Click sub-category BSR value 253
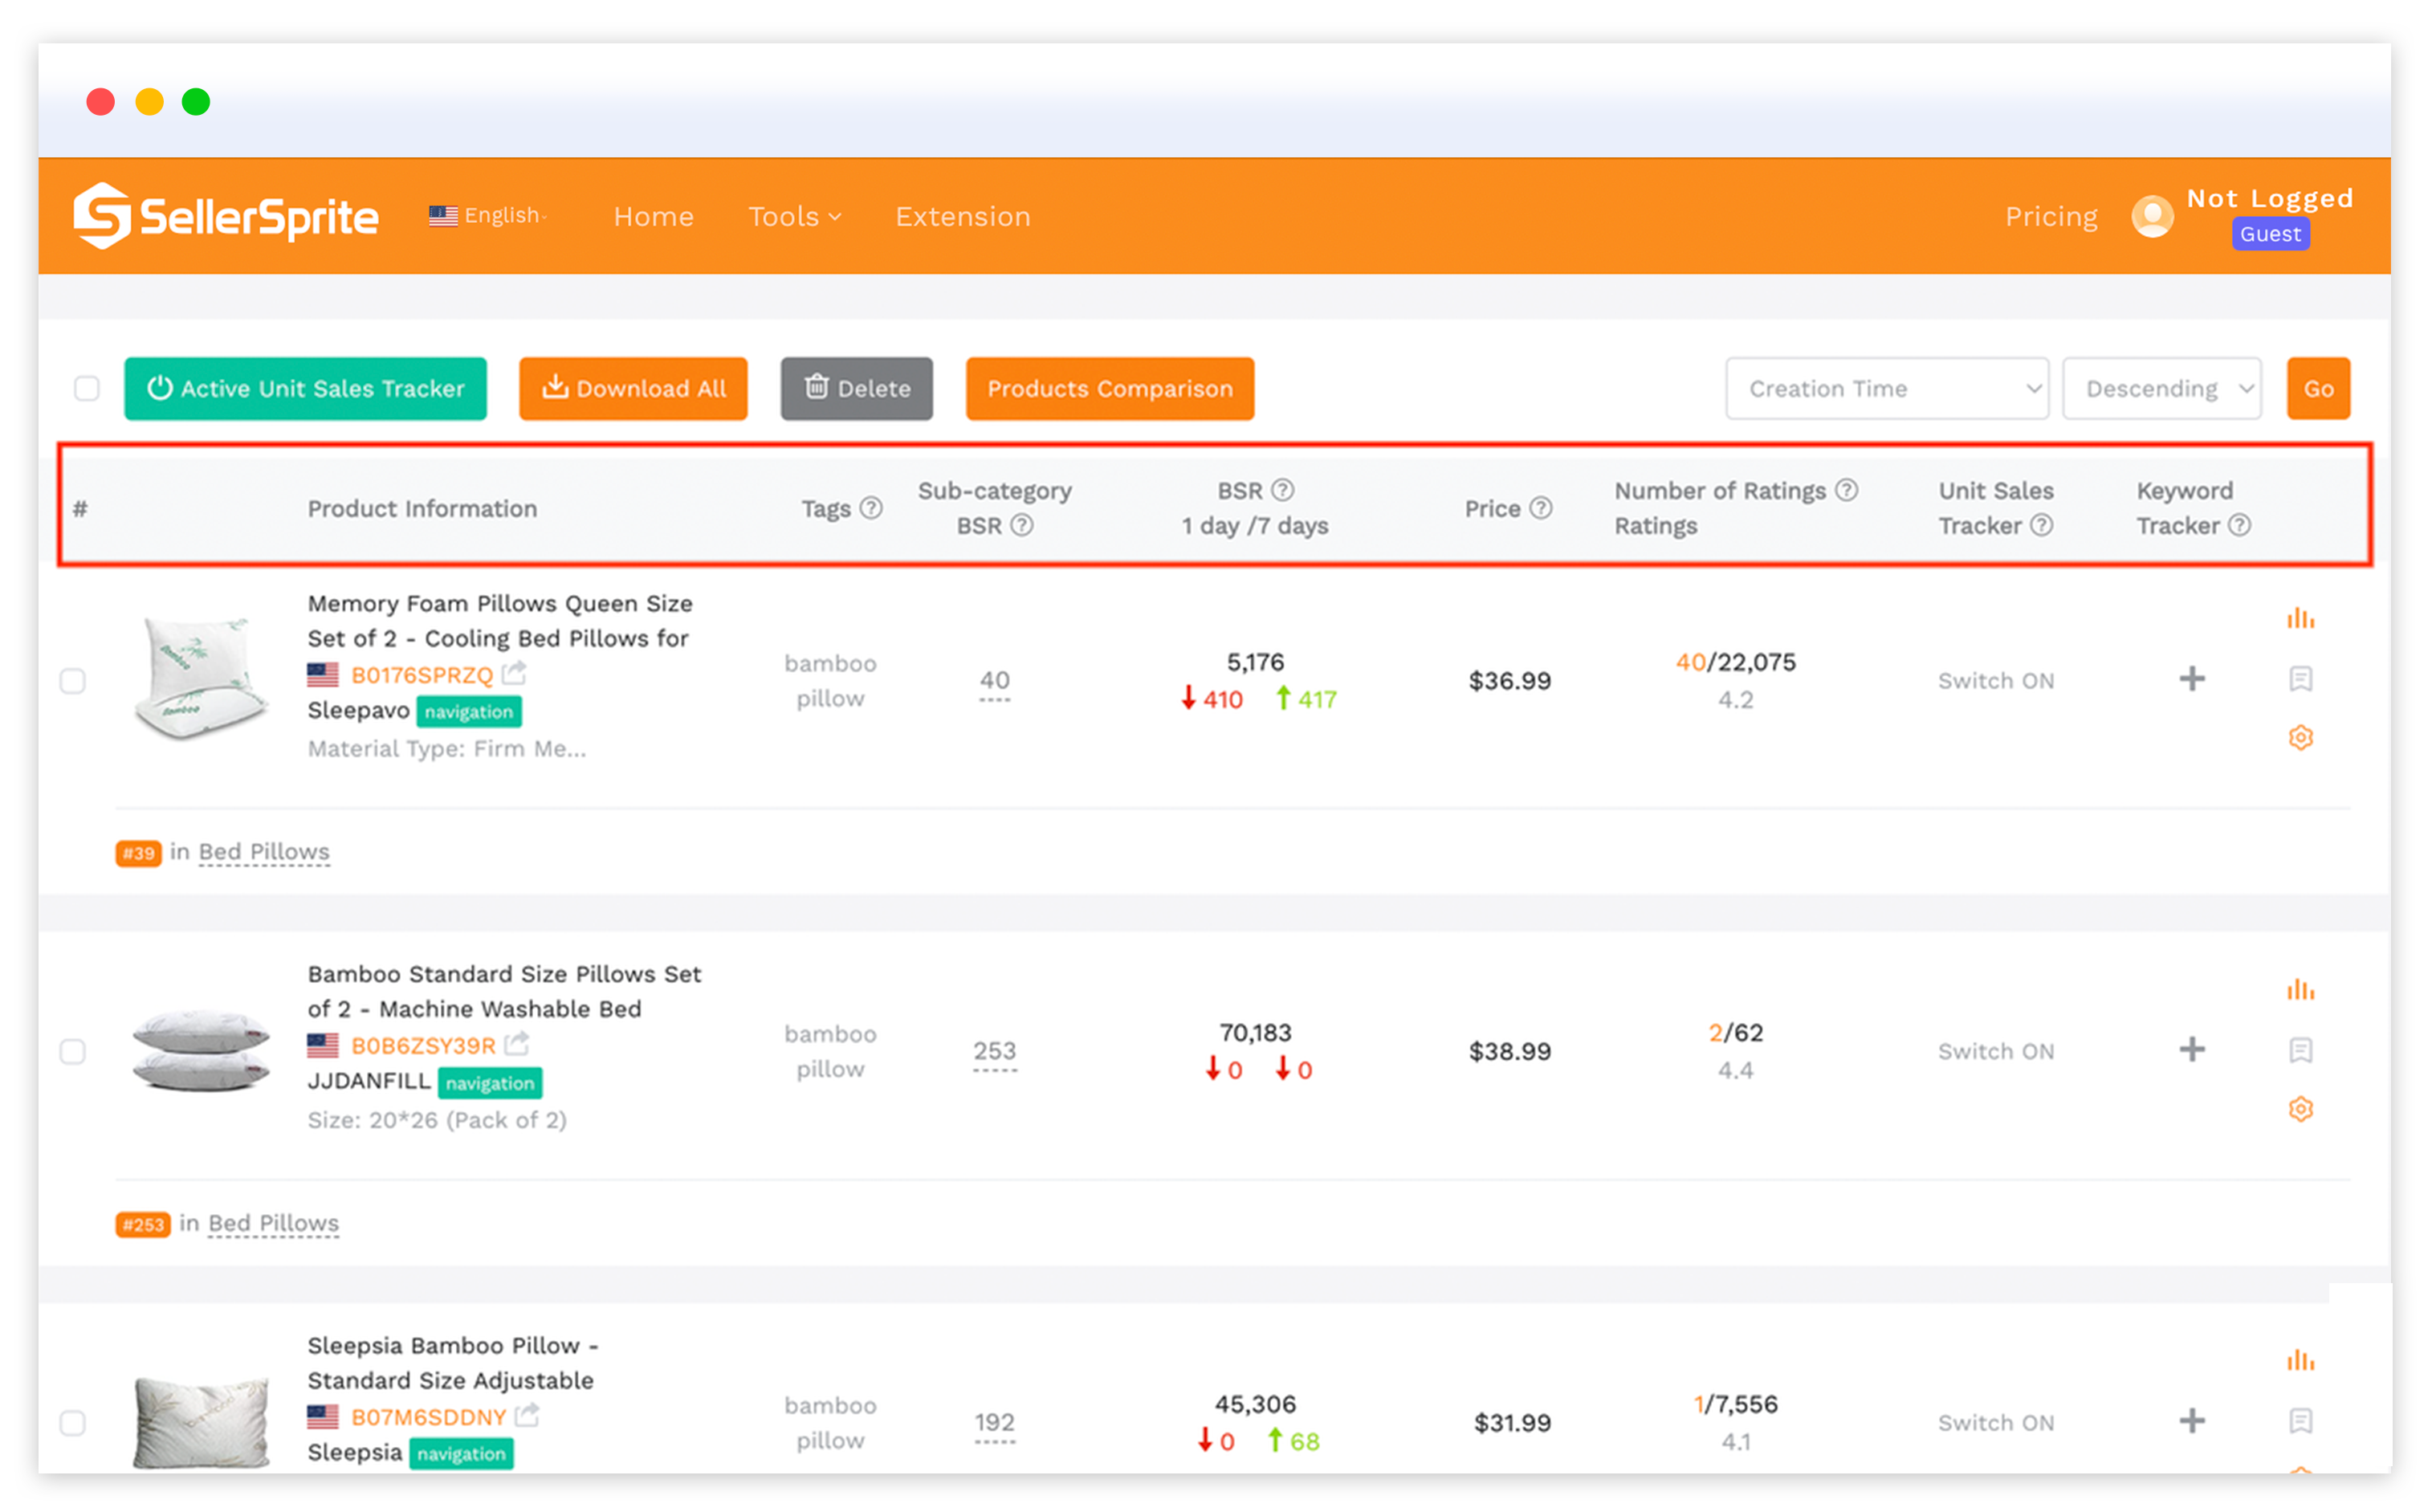The image size is (2428, 1512). click(x=994, y=1051)
